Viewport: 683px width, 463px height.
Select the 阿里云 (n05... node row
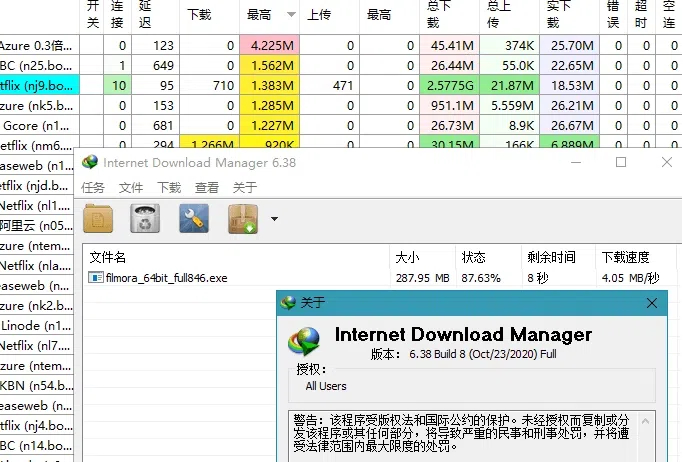tap(37, 226)
